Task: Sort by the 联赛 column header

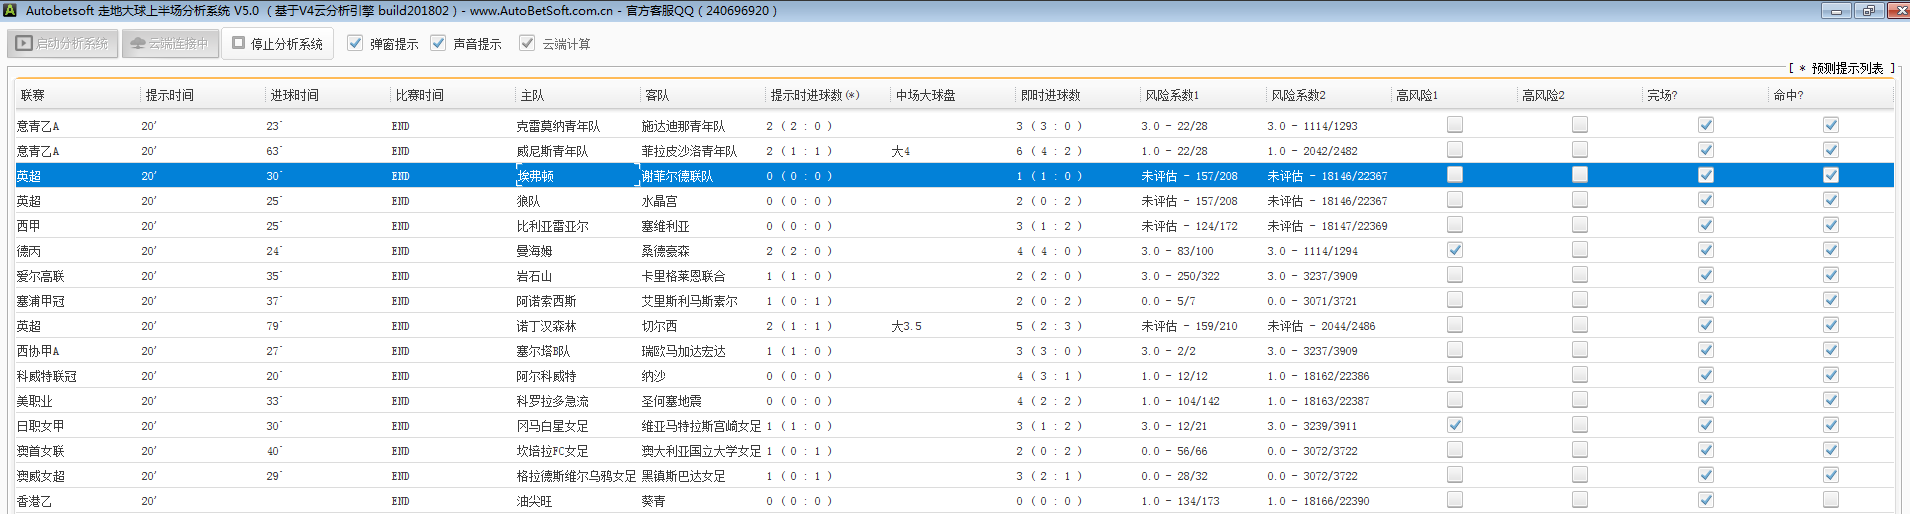Action: click(33, 95)
